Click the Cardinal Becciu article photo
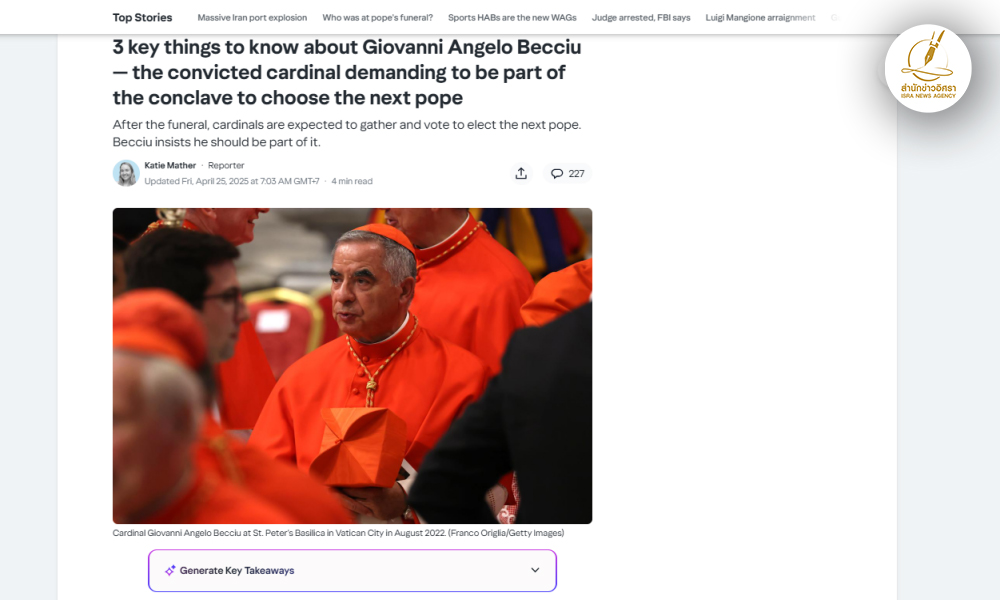Screen dimensions: 1000x600 click(352, 366)
